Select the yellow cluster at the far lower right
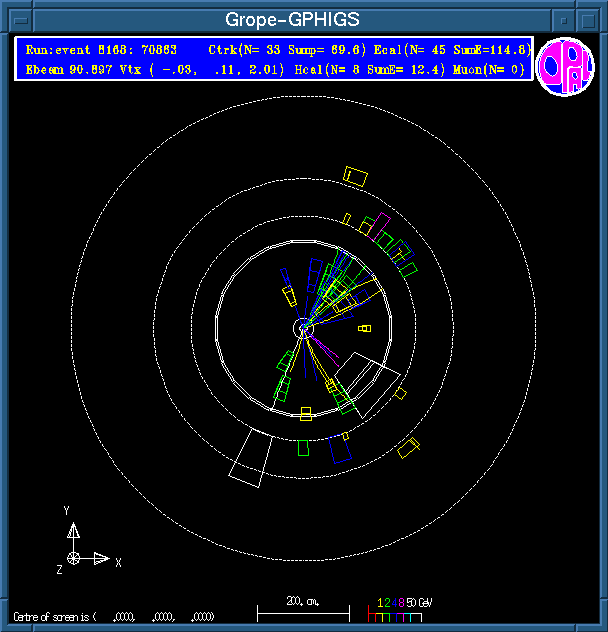 tap(408, 448)
